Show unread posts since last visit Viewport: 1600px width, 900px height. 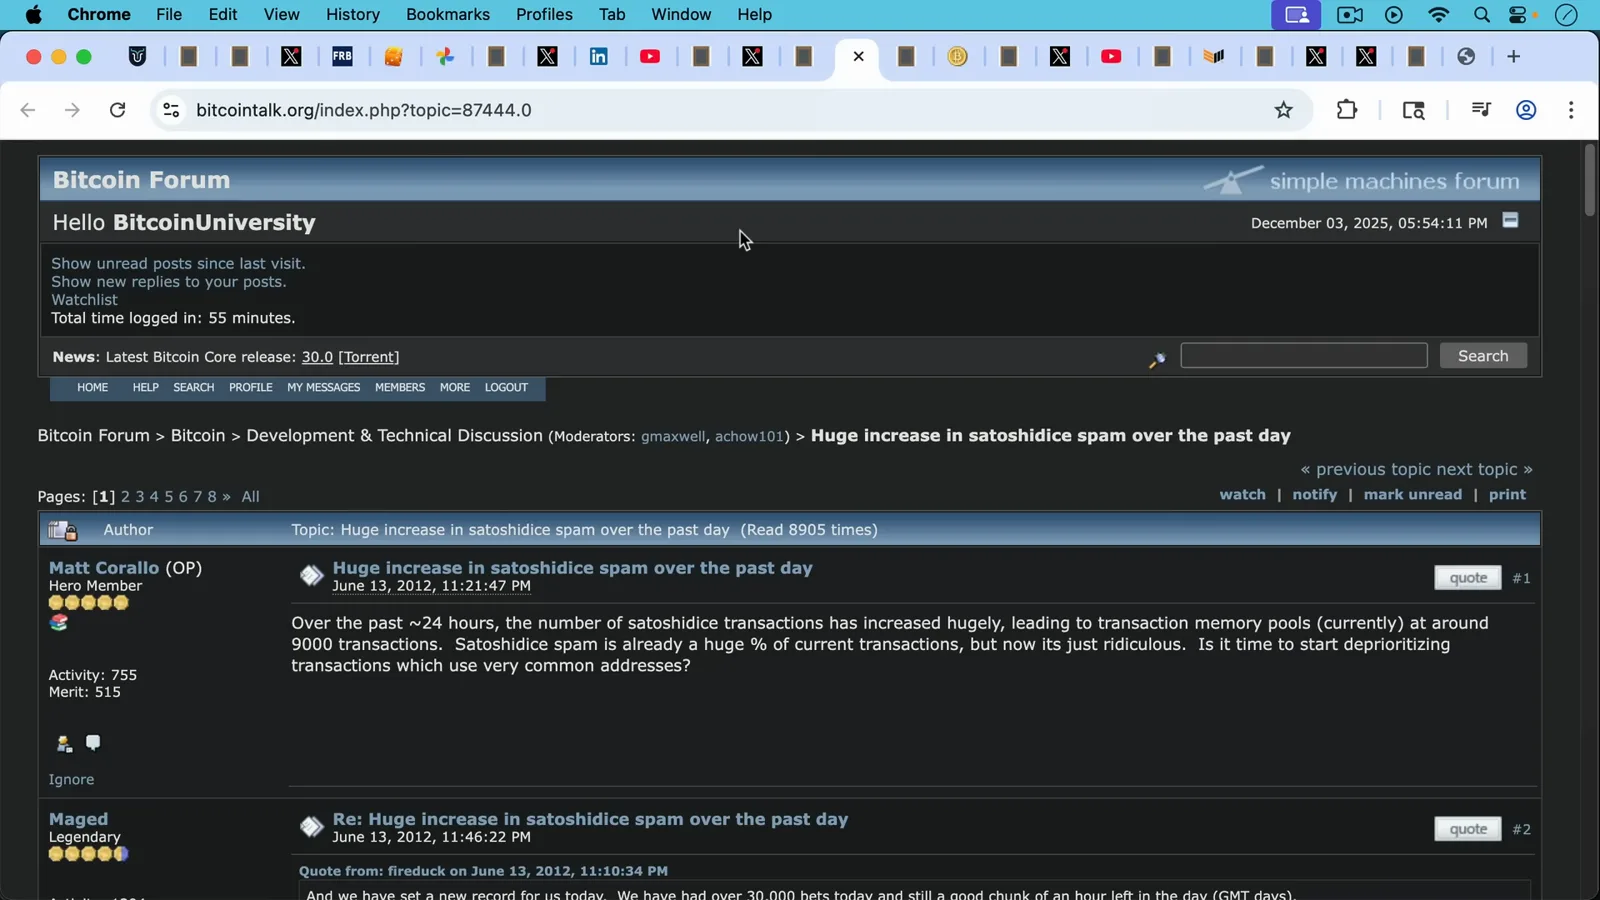(x=178, y=264)
